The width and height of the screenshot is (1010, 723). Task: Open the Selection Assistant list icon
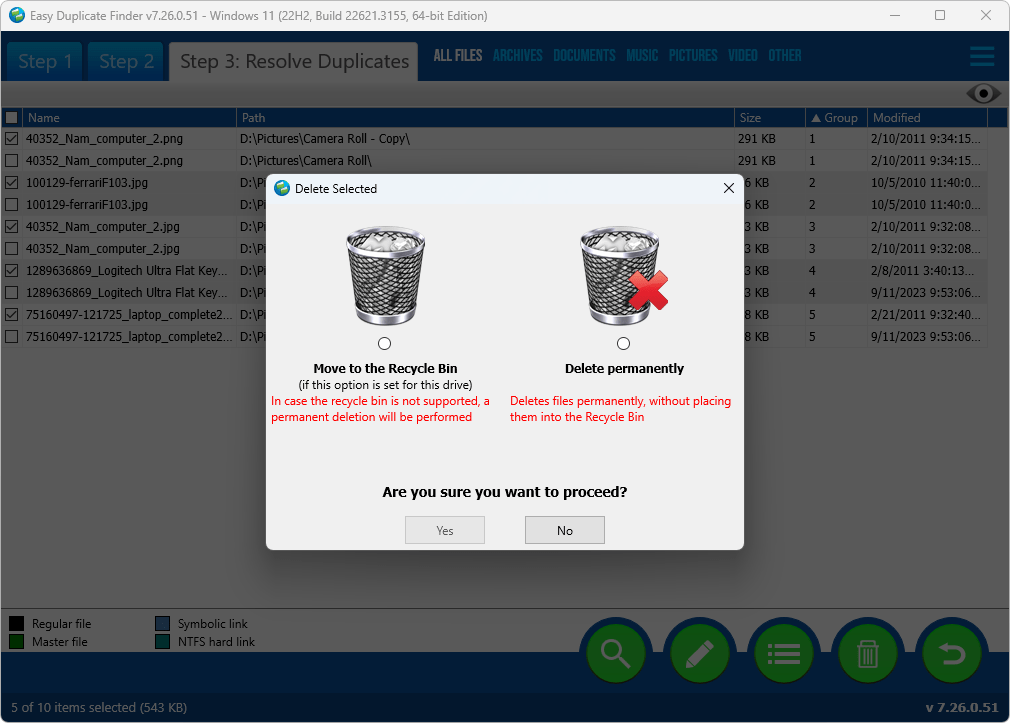coord(783,652)
